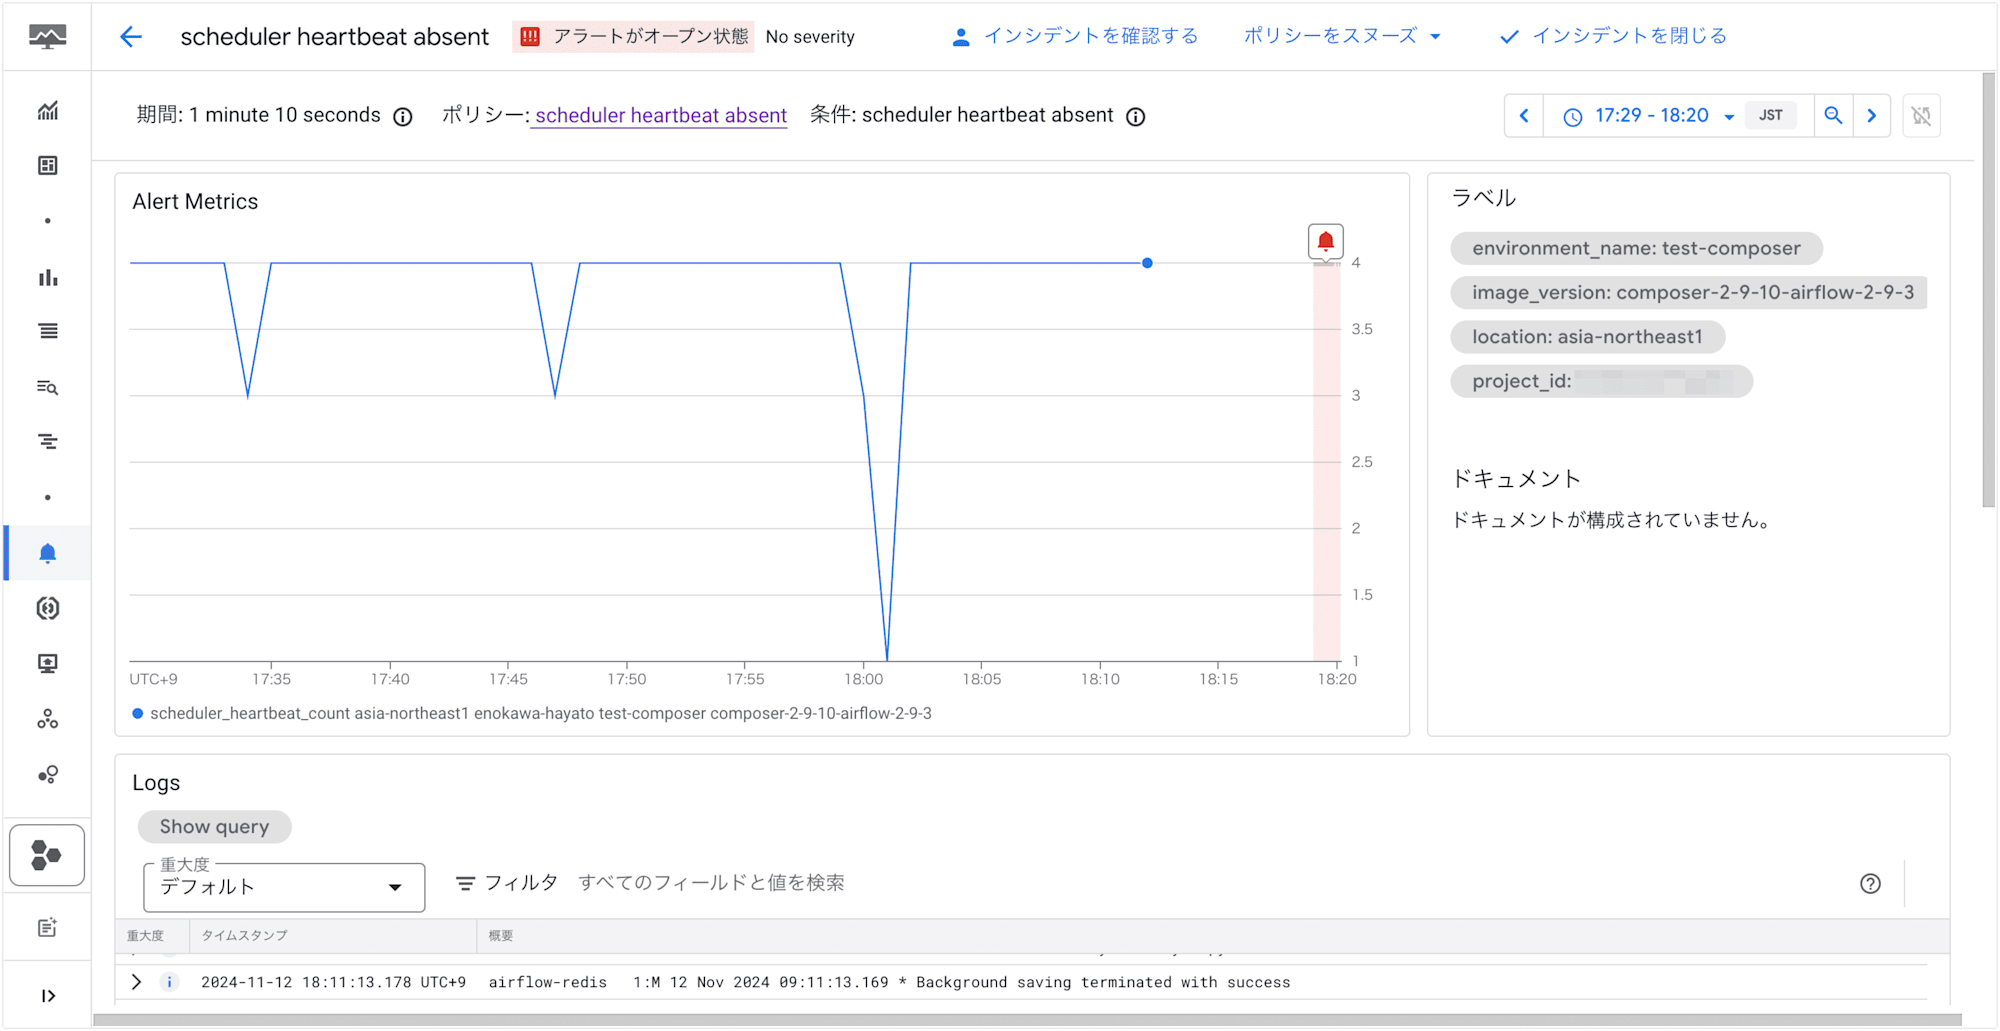This screenshot has height=1031, width=2000.
Task: Click the horizontal scrollbar at bottom
Action: pos(1027,1020)
